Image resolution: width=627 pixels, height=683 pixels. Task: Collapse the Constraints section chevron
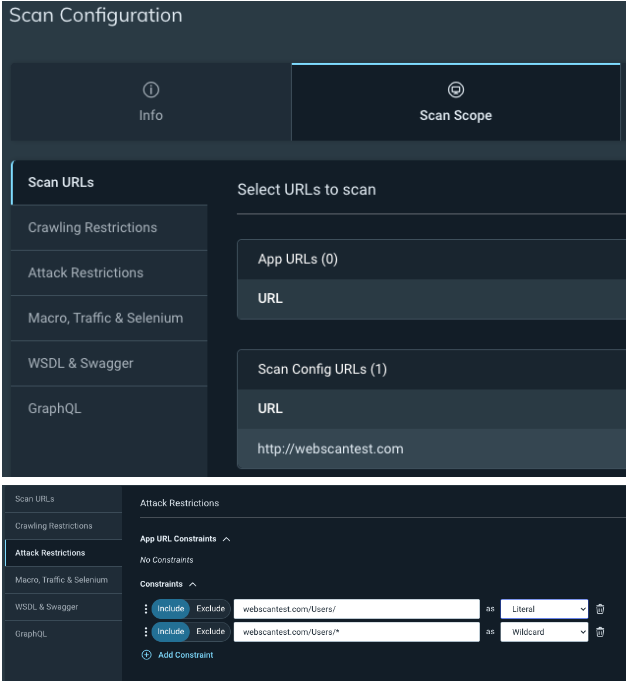pyautogui.click(x=193, y=584)
